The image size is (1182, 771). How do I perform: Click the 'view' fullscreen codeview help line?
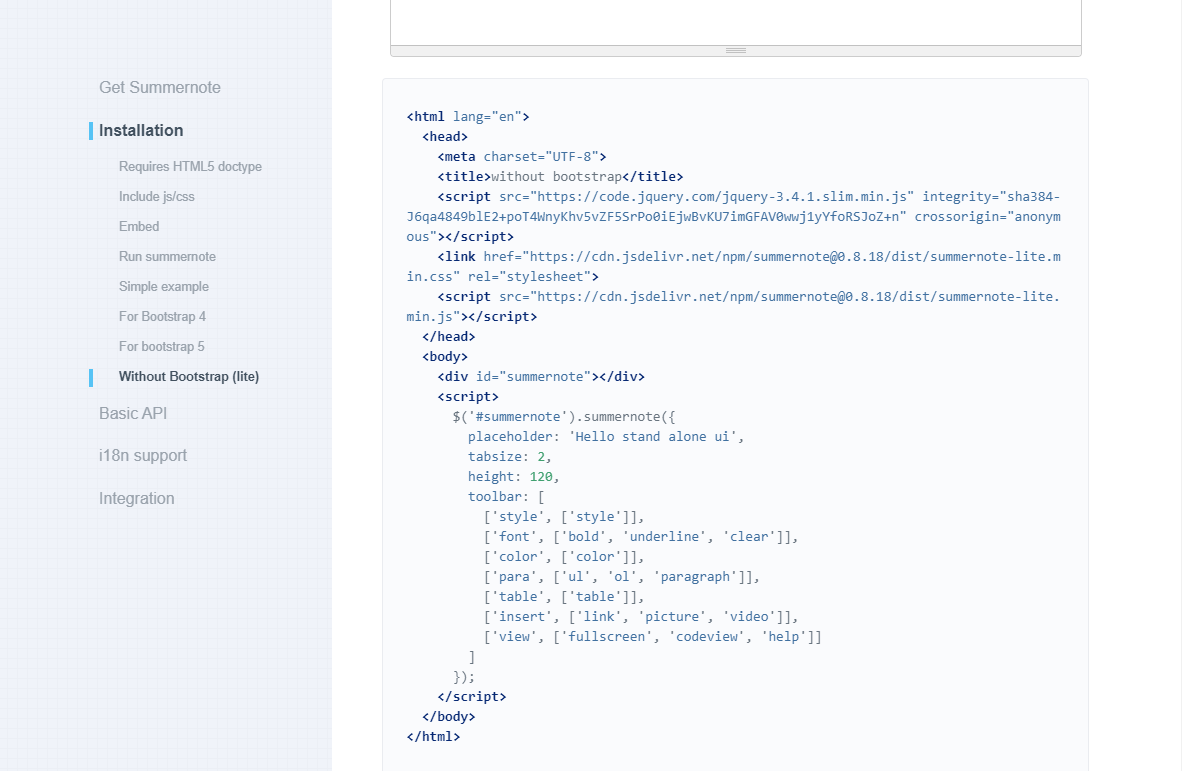(x=653, y=637)
